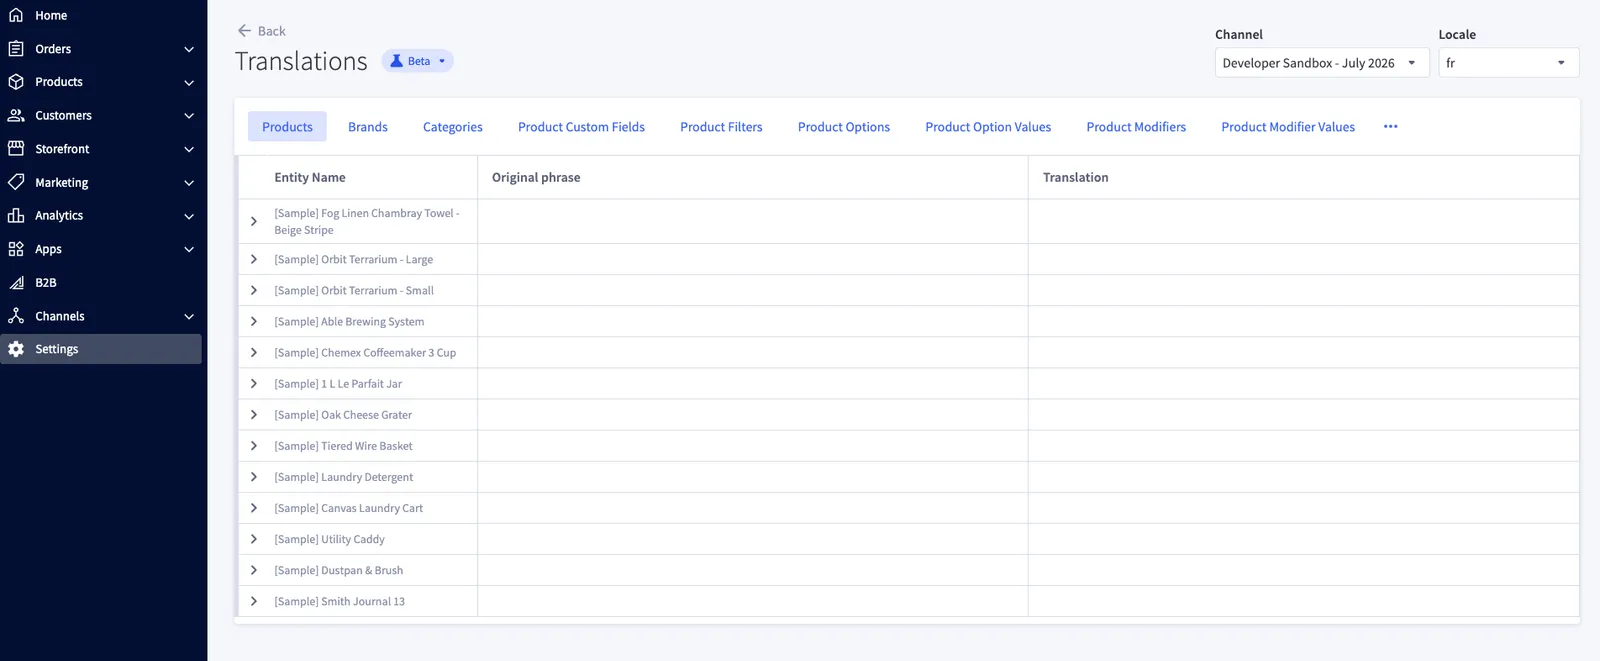This screenshot has width=1600, height=661.
Task: Open the Product Option Values tab
Action: [988, 127]
